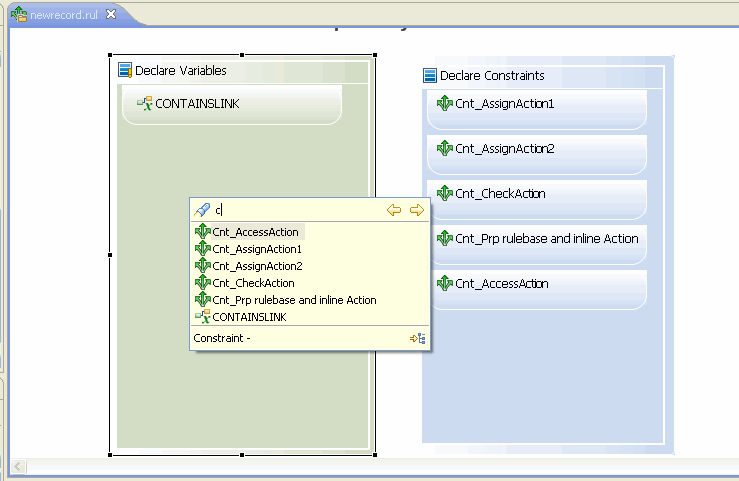Image resolution: width=739 pixels, height=481 pixels.
Task: Click the Cnt_Prp rulebase icon in popup list
Action: click(x=203, y=299)
